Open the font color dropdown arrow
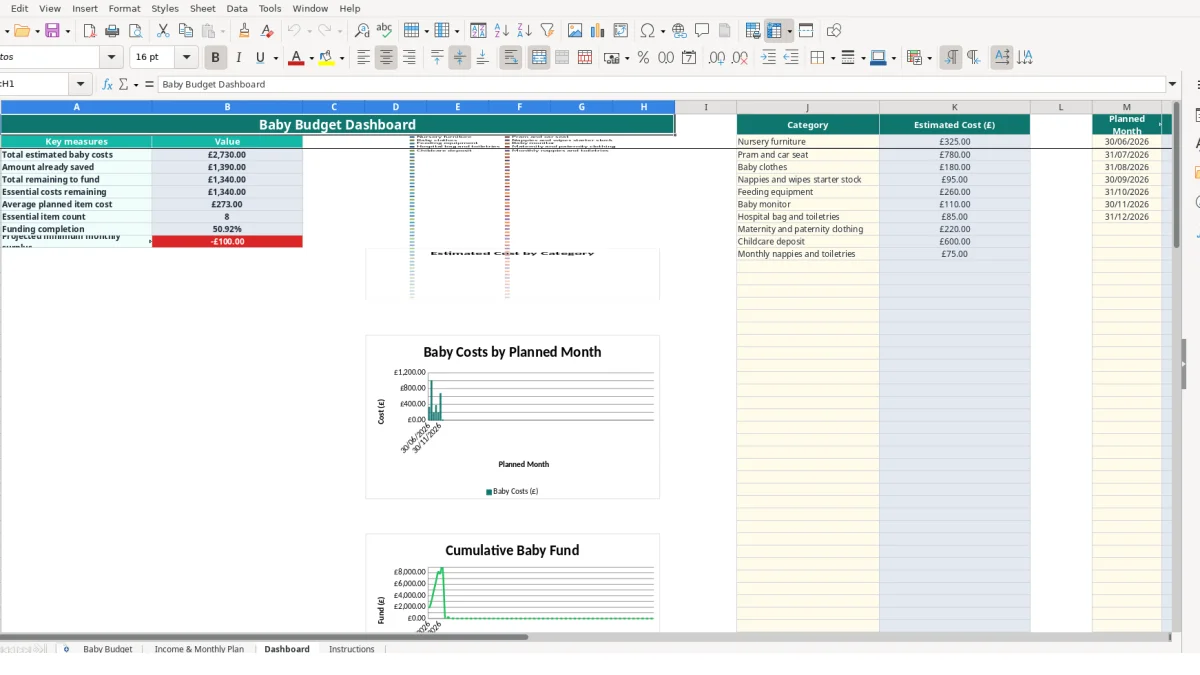Viewport: 1200px width, 675px height. (311, 58)
